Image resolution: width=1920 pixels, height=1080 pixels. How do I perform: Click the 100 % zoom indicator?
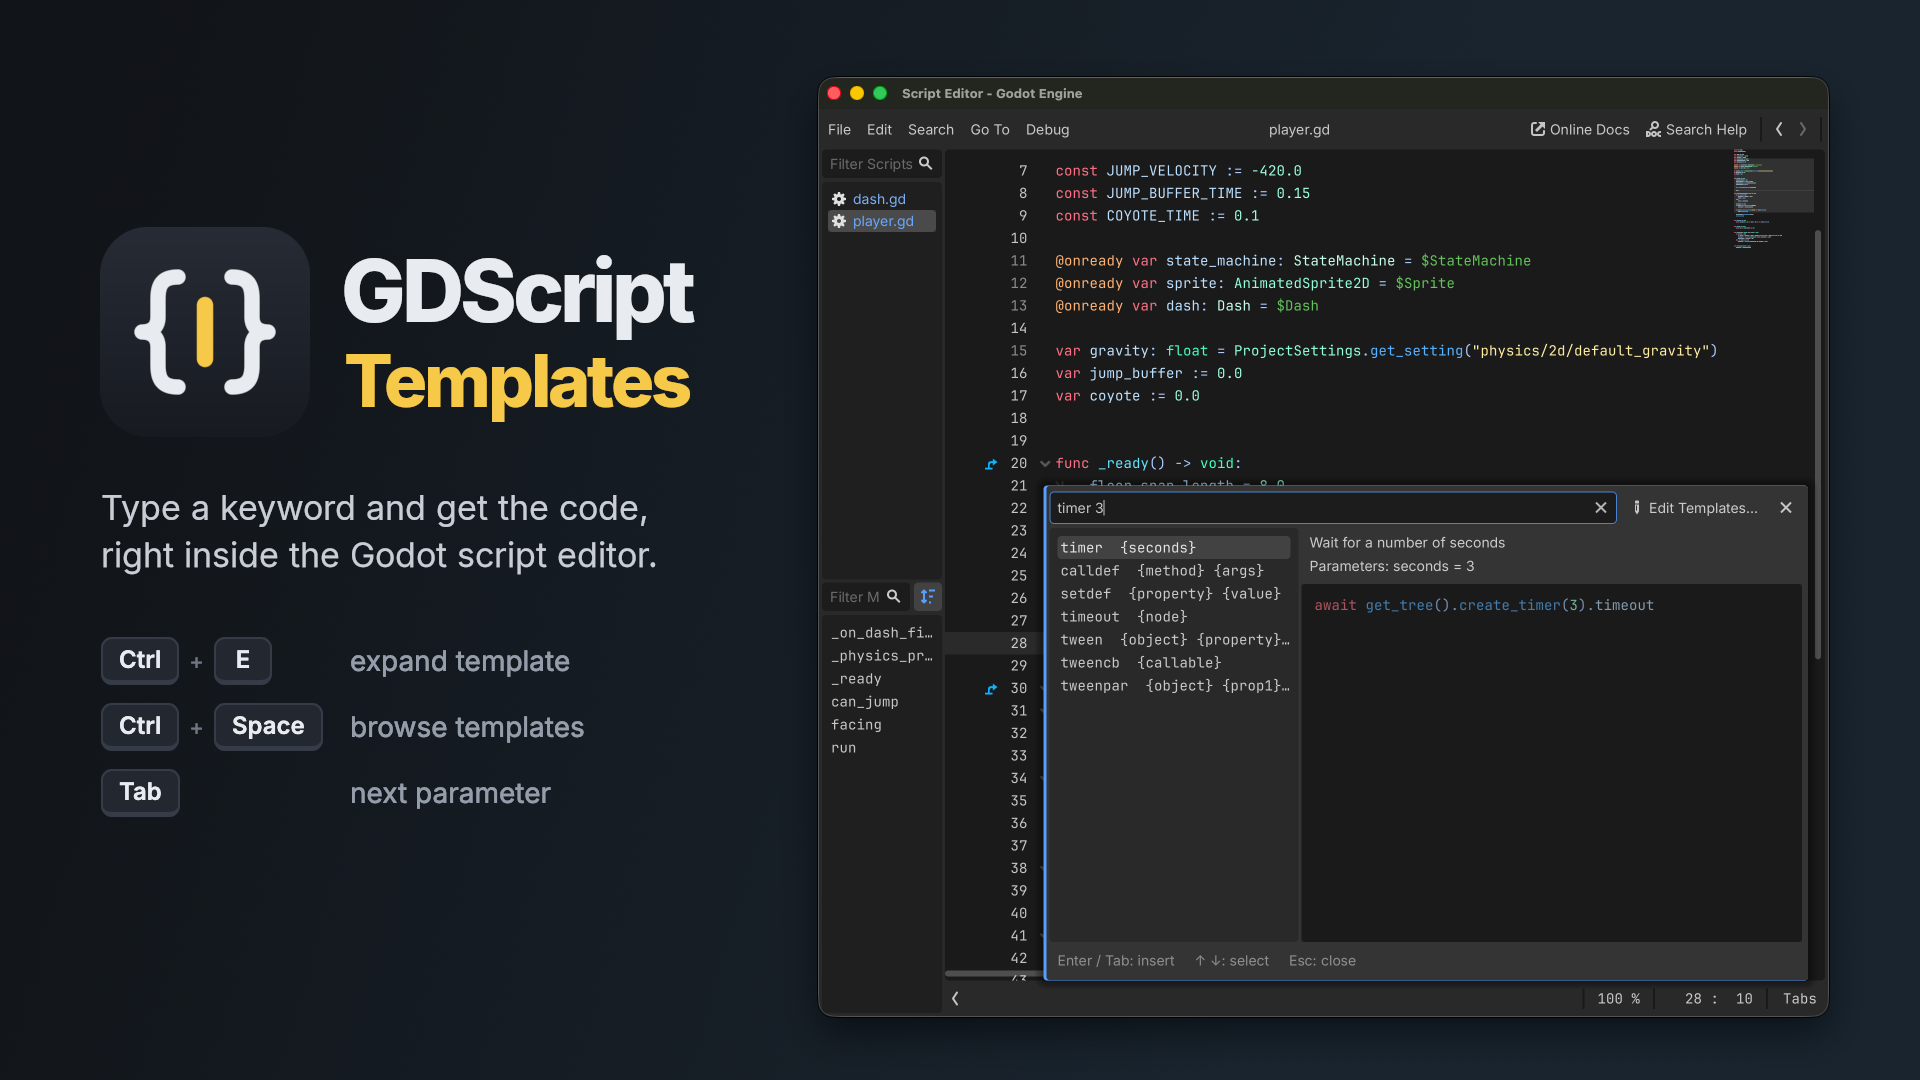tap(1618, 999)
